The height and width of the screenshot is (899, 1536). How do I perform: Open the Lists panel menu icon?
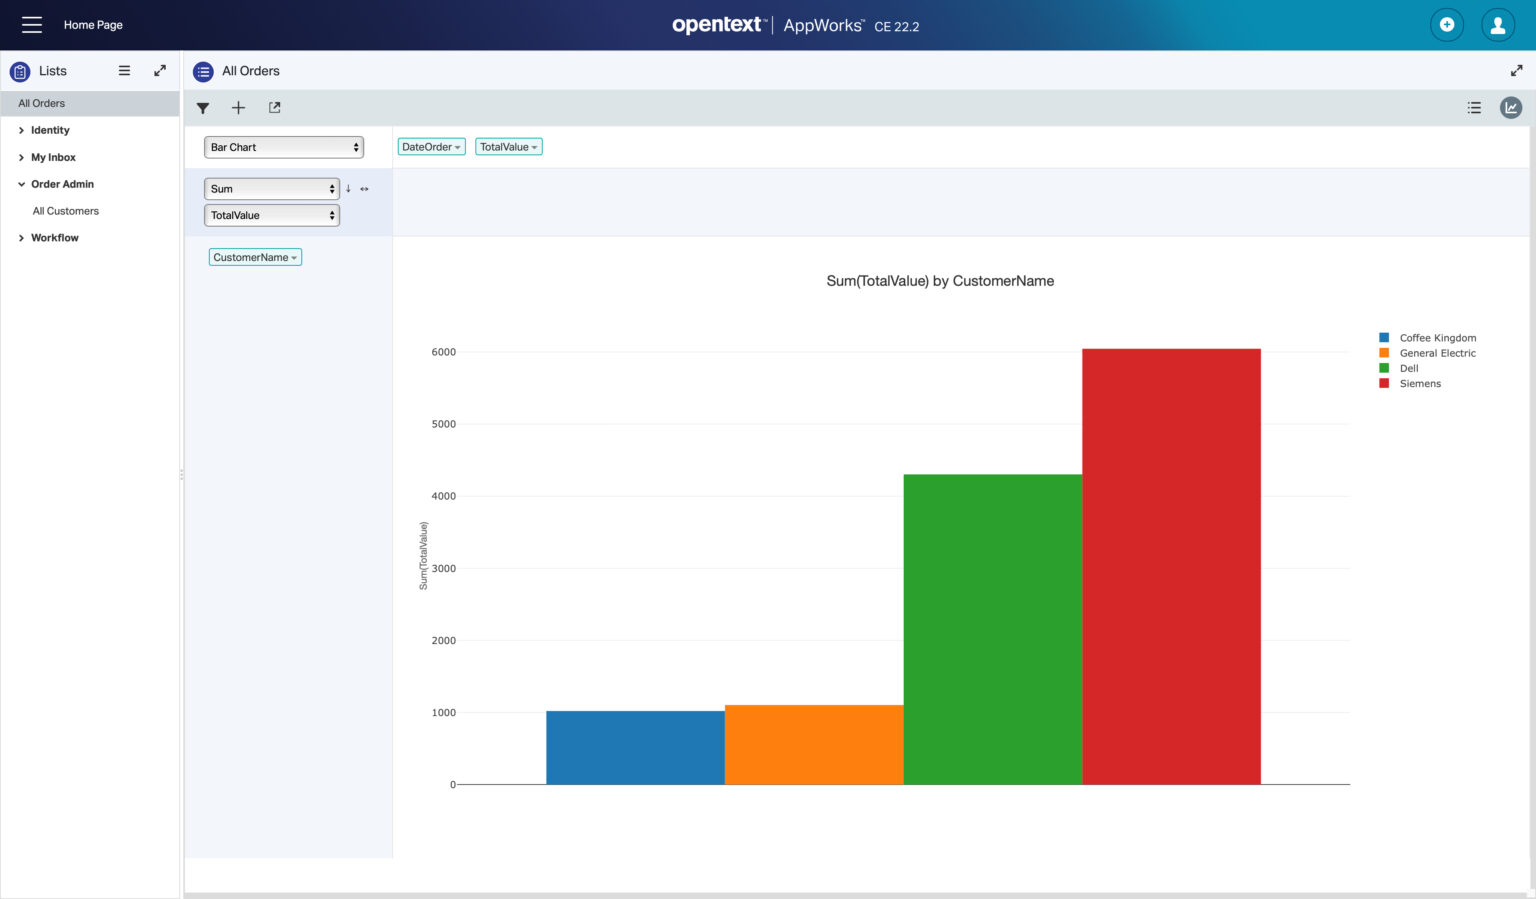[124, 71]
